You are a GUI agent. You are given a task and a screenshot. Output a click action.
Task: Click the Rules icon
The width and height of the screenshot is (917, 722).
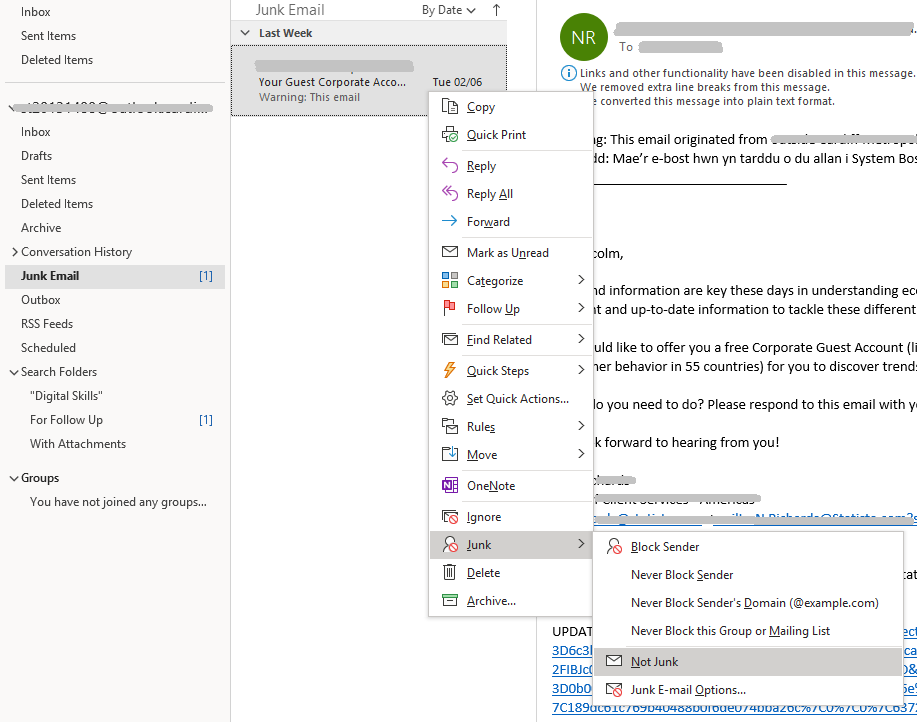point(449,426)
